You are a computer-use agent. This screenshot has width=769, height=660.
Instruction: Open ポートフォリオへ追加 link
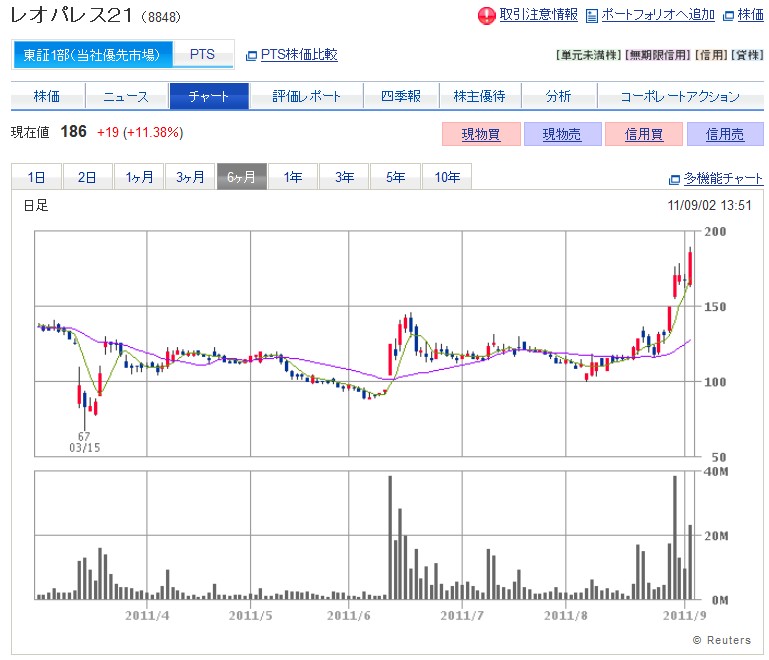[x=658, y=15]
